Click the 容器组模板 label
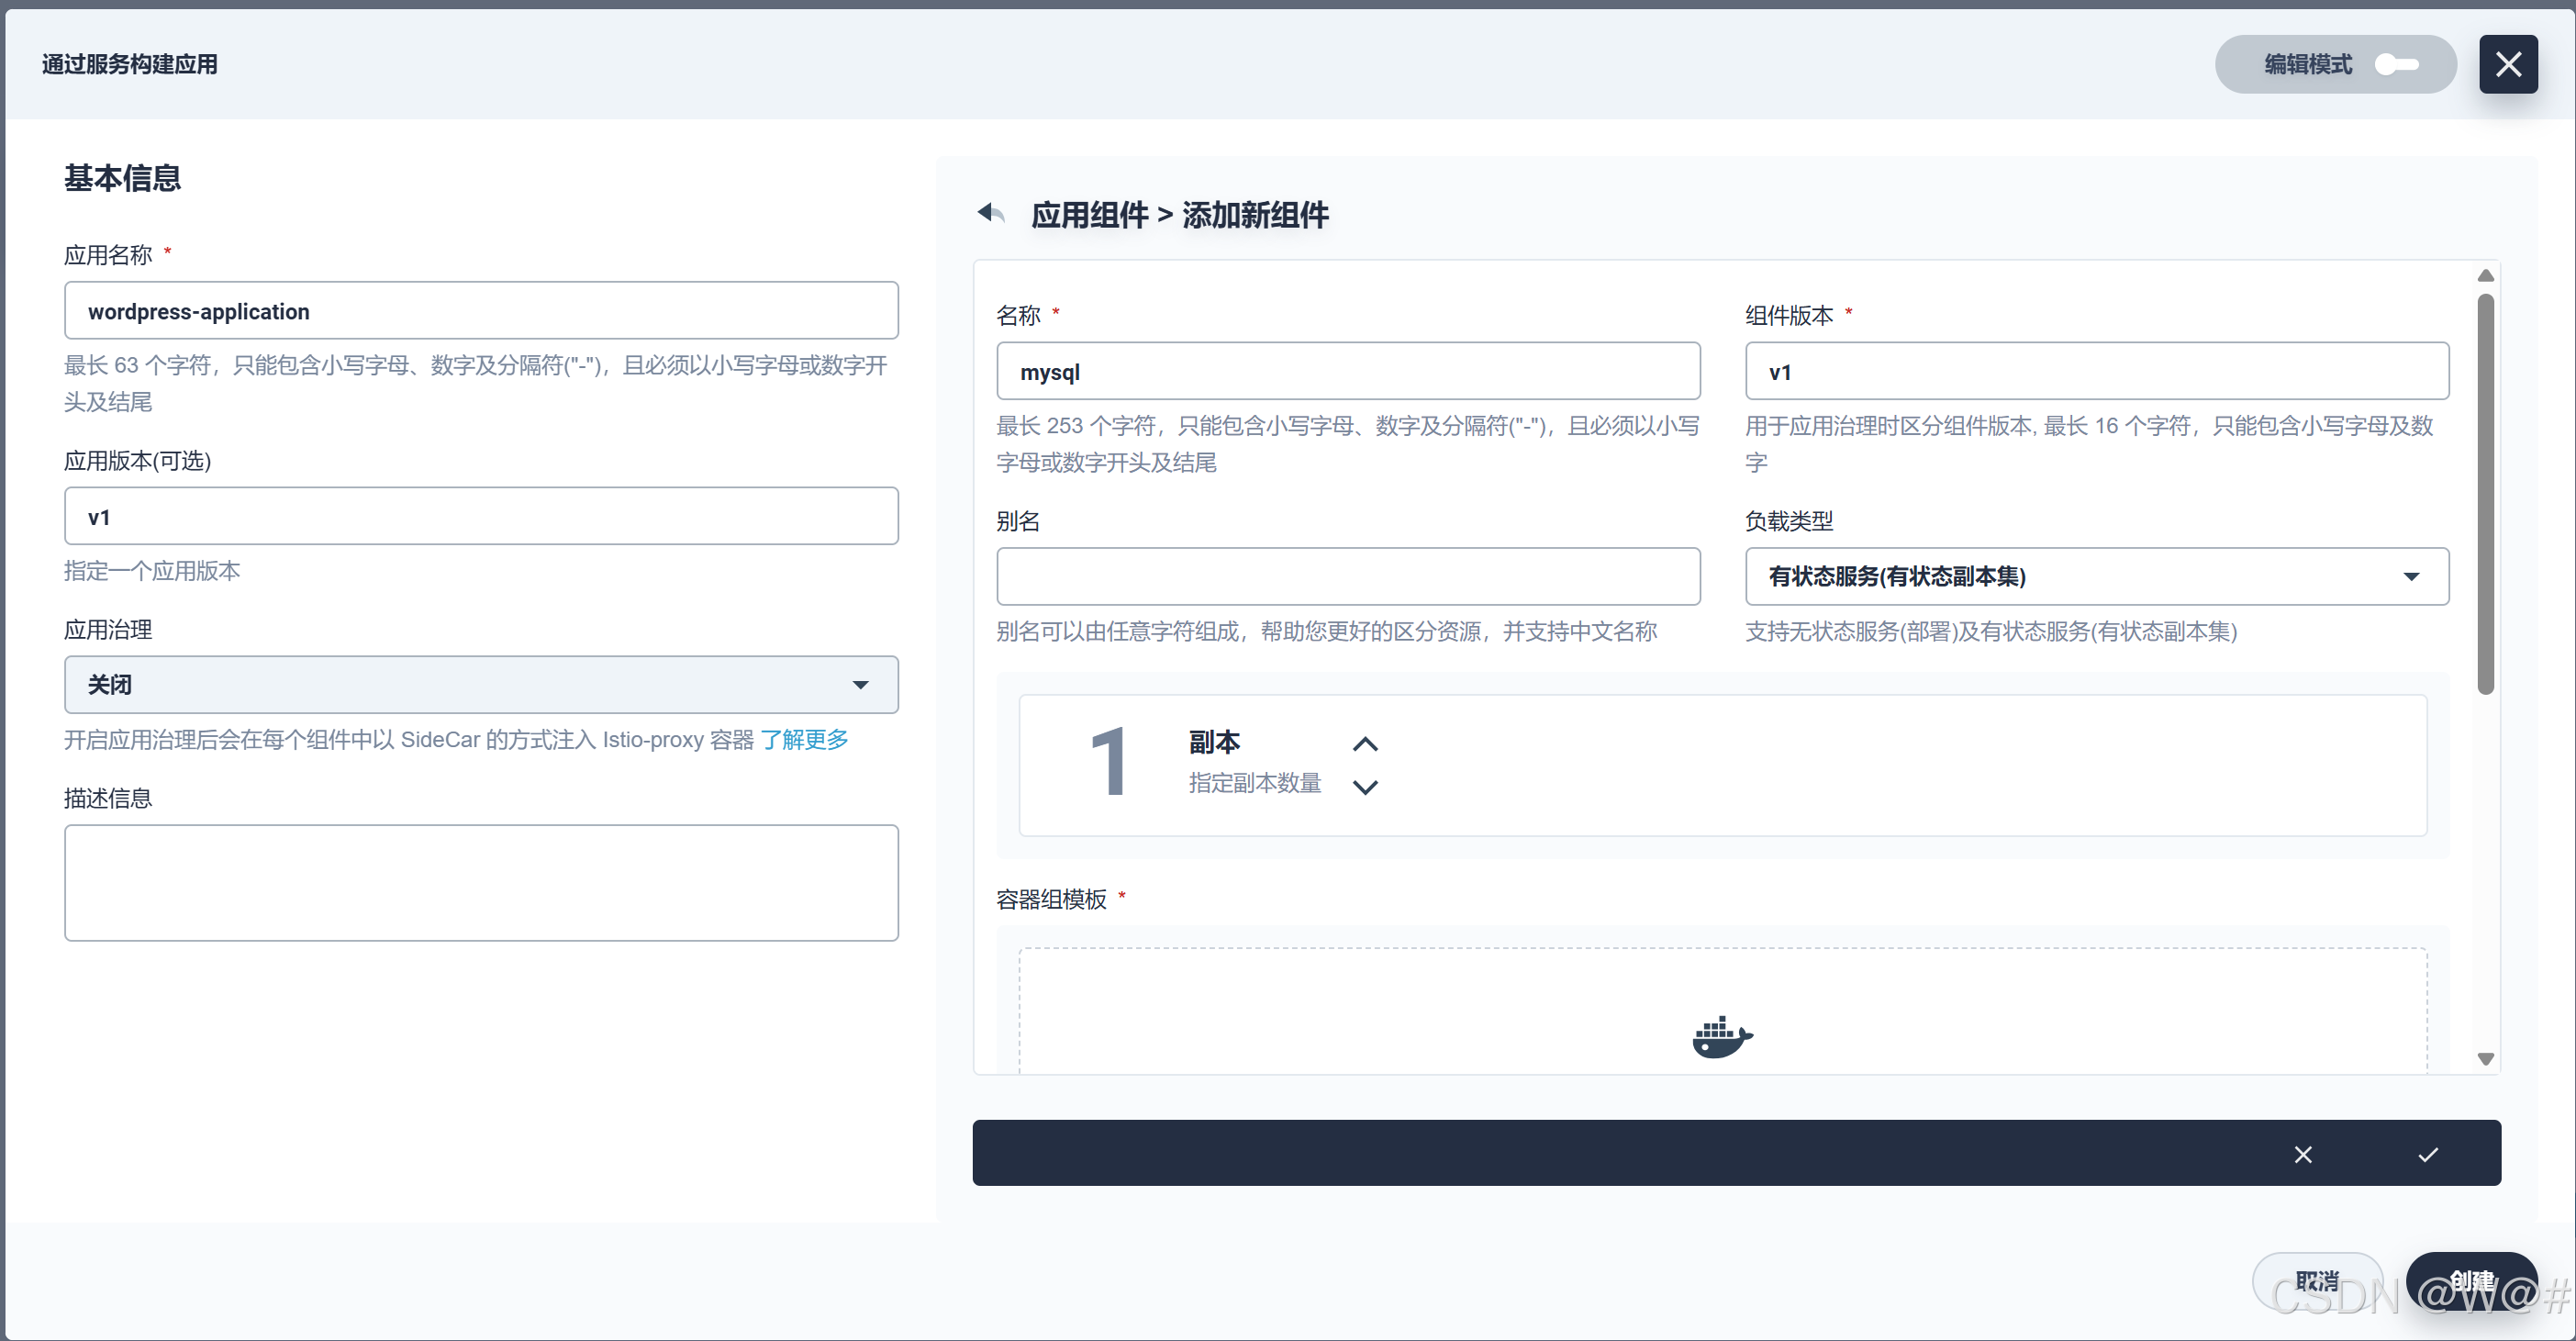The image size is (2576, 1341). (1051, 899)
